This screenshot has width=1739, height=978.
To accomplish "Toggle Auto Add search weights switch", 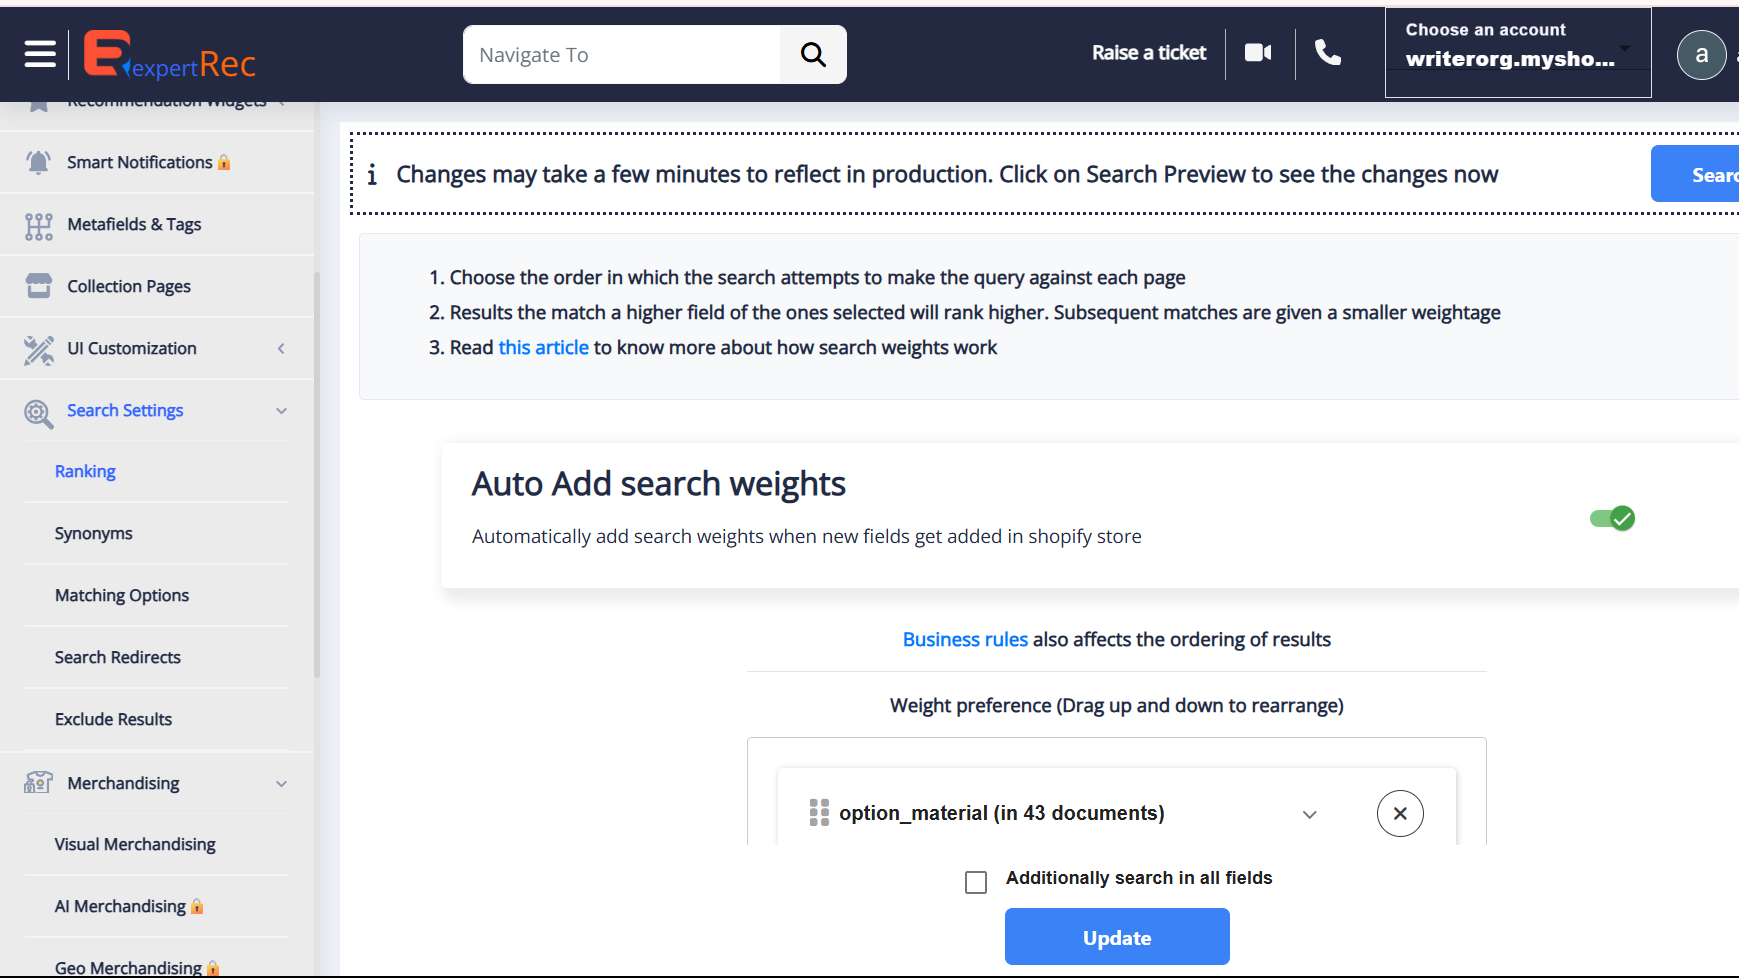I will 1612,518.
